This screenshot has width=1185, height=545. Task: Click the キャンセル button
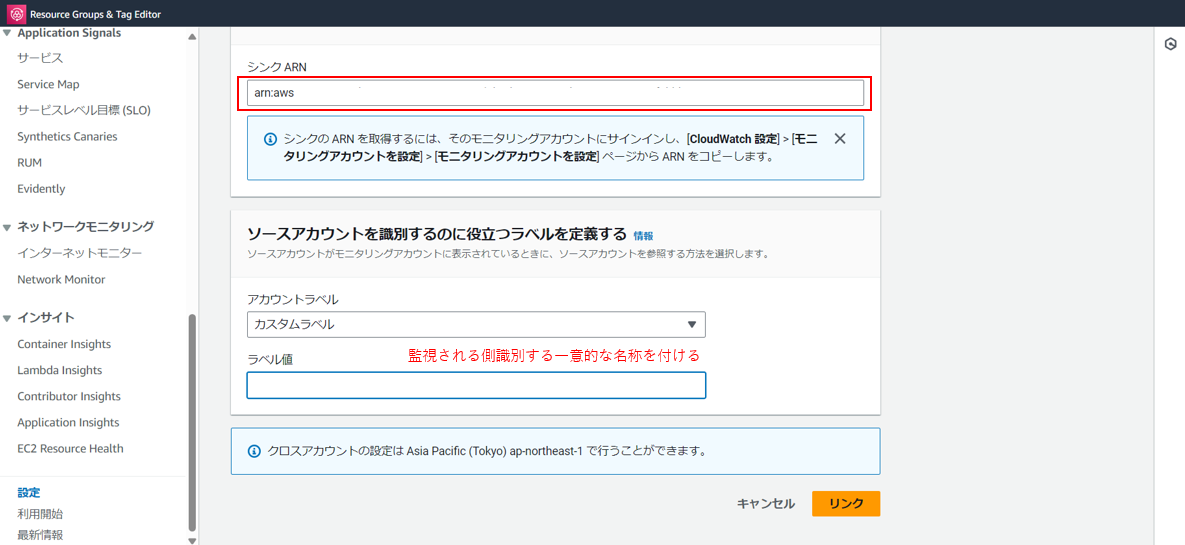(x=765, y=504)
